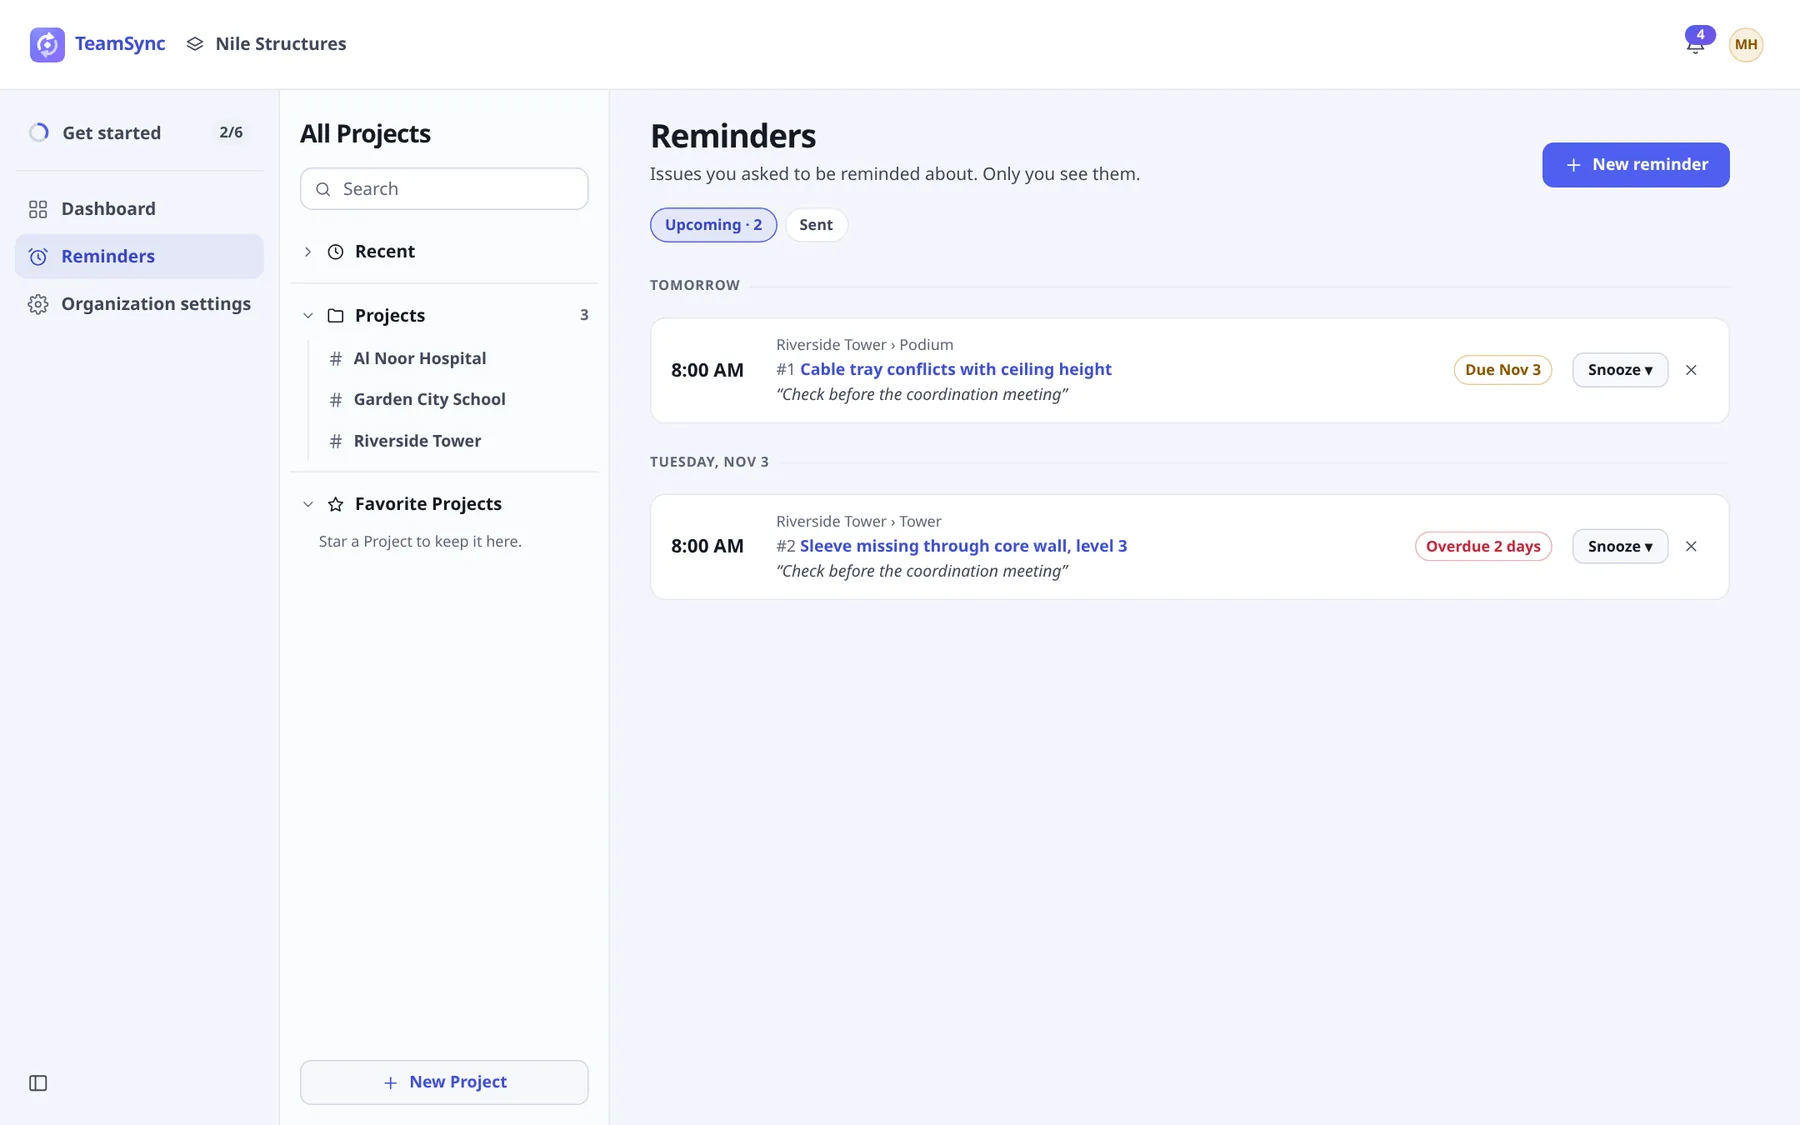Collapse the Projects section chevron

coord(308,316)
